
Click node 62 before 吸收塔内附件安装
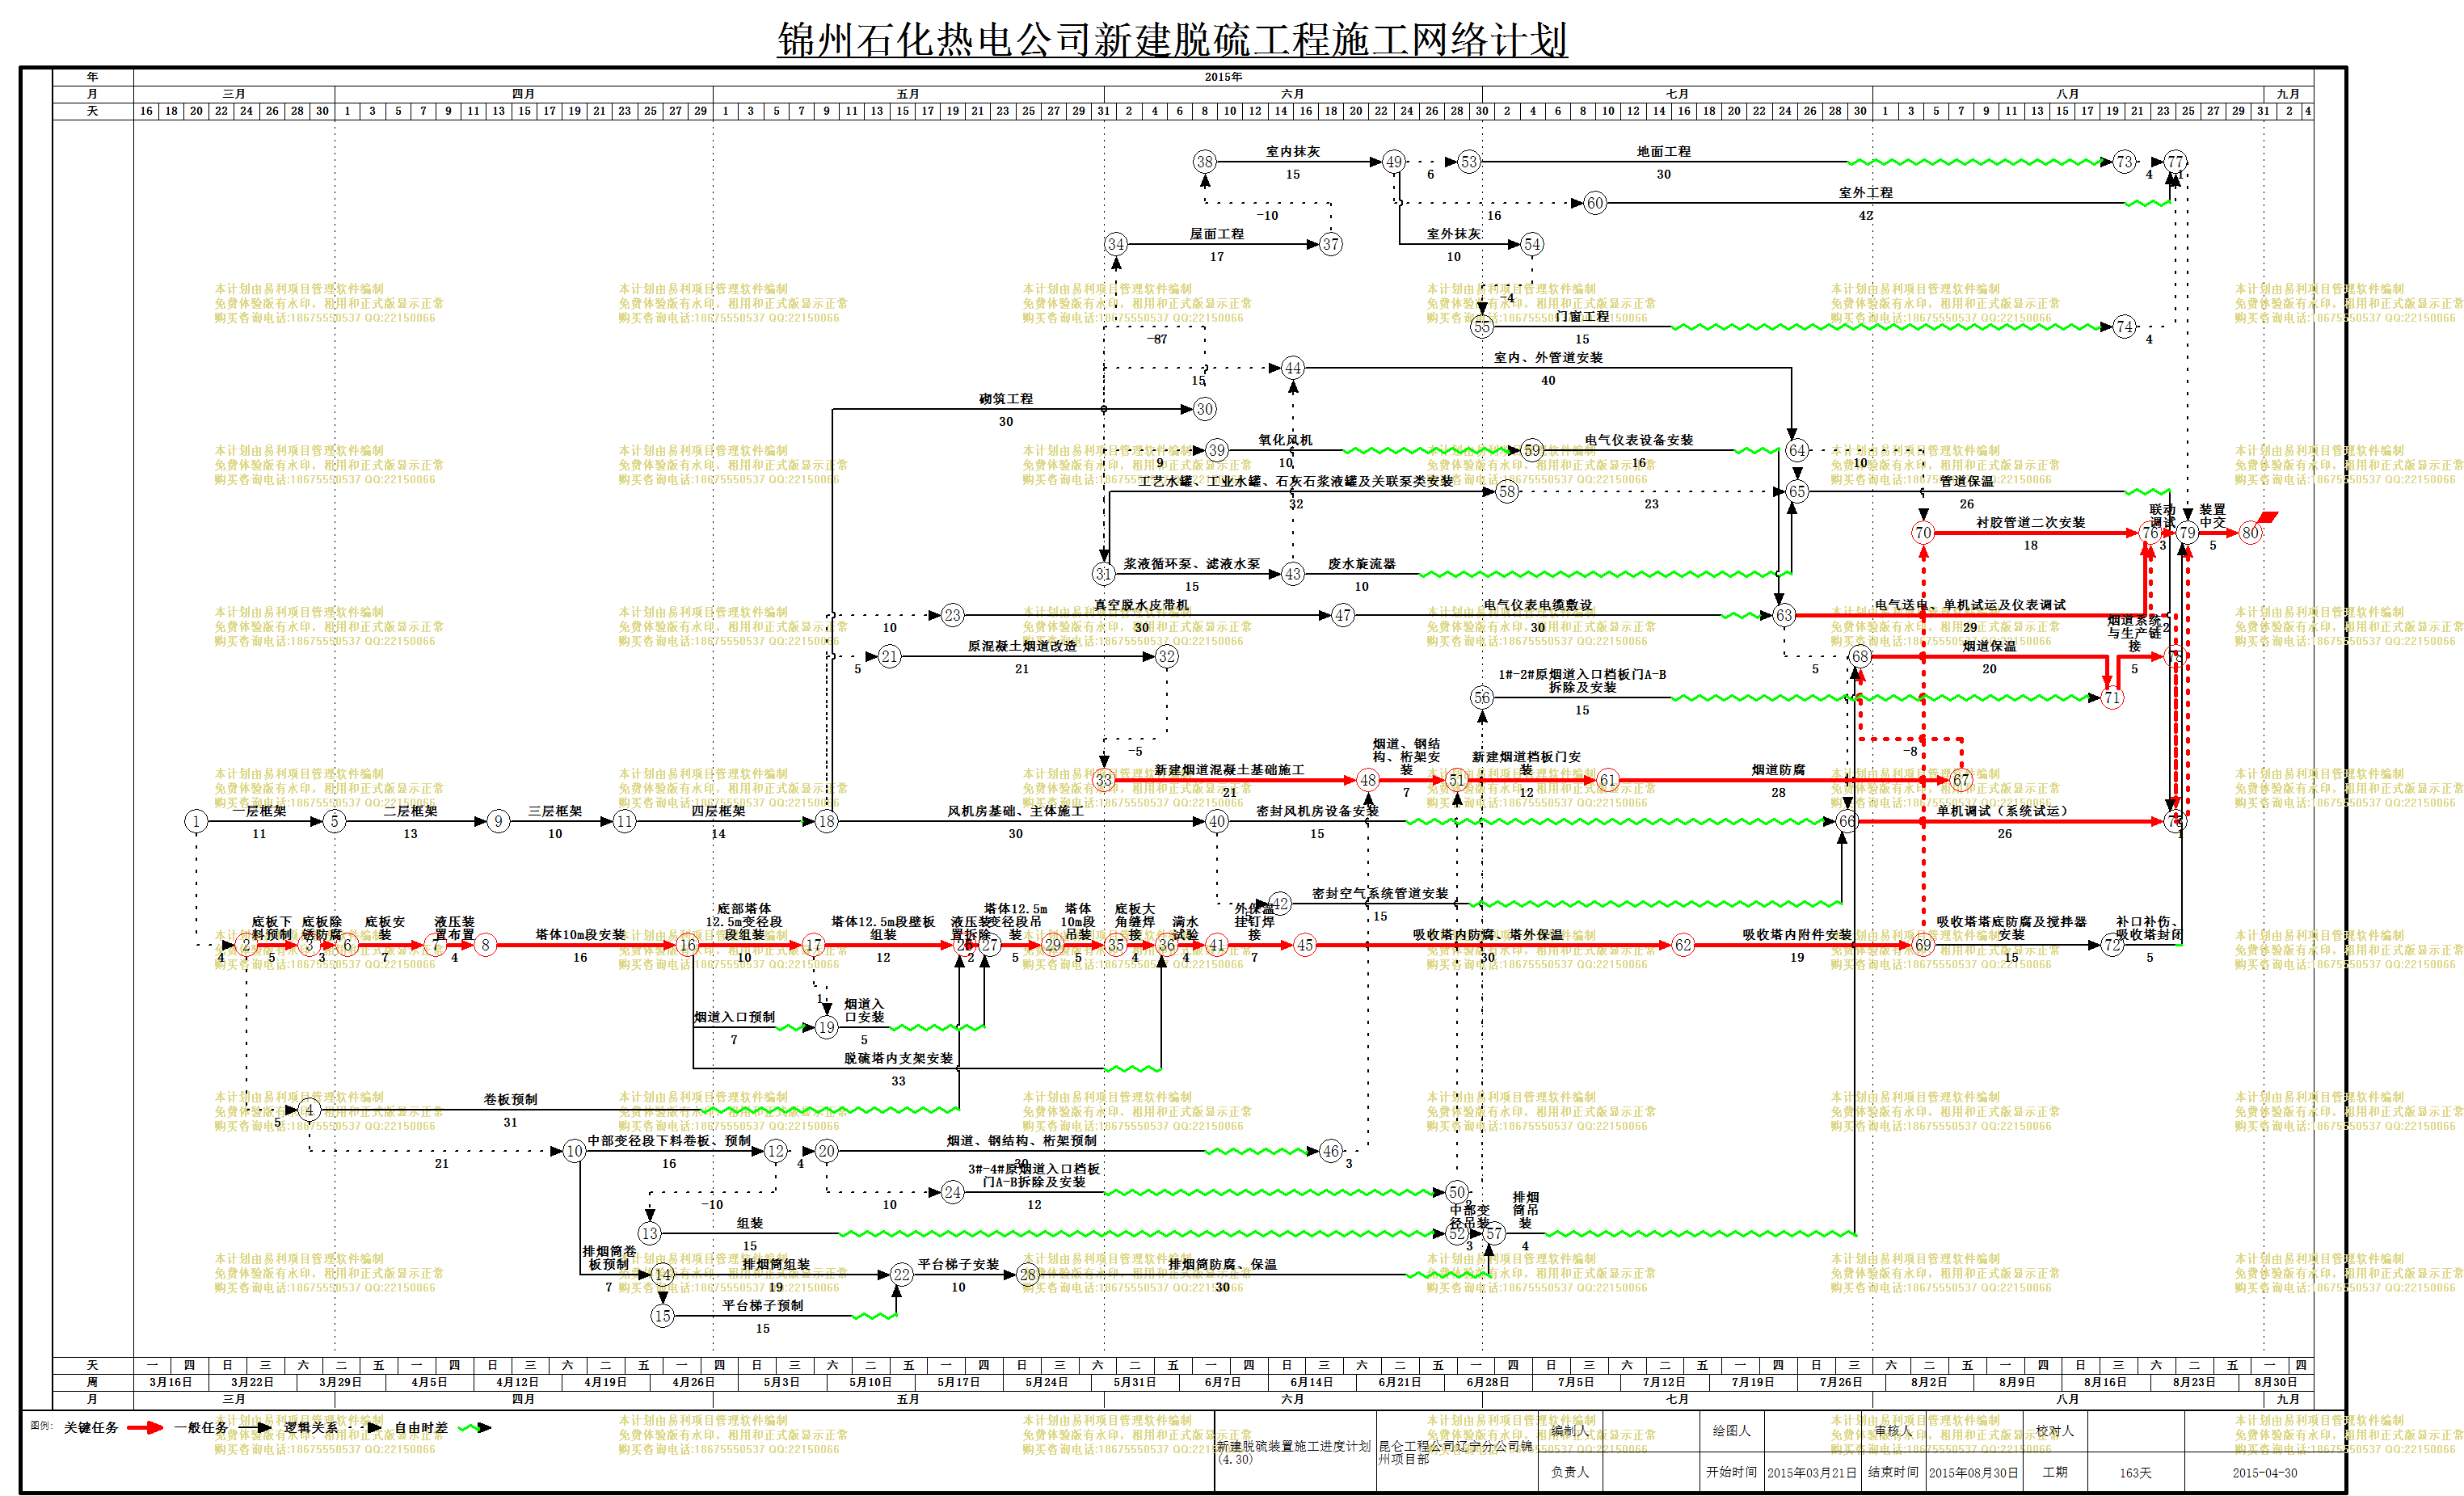[1683, 945]
